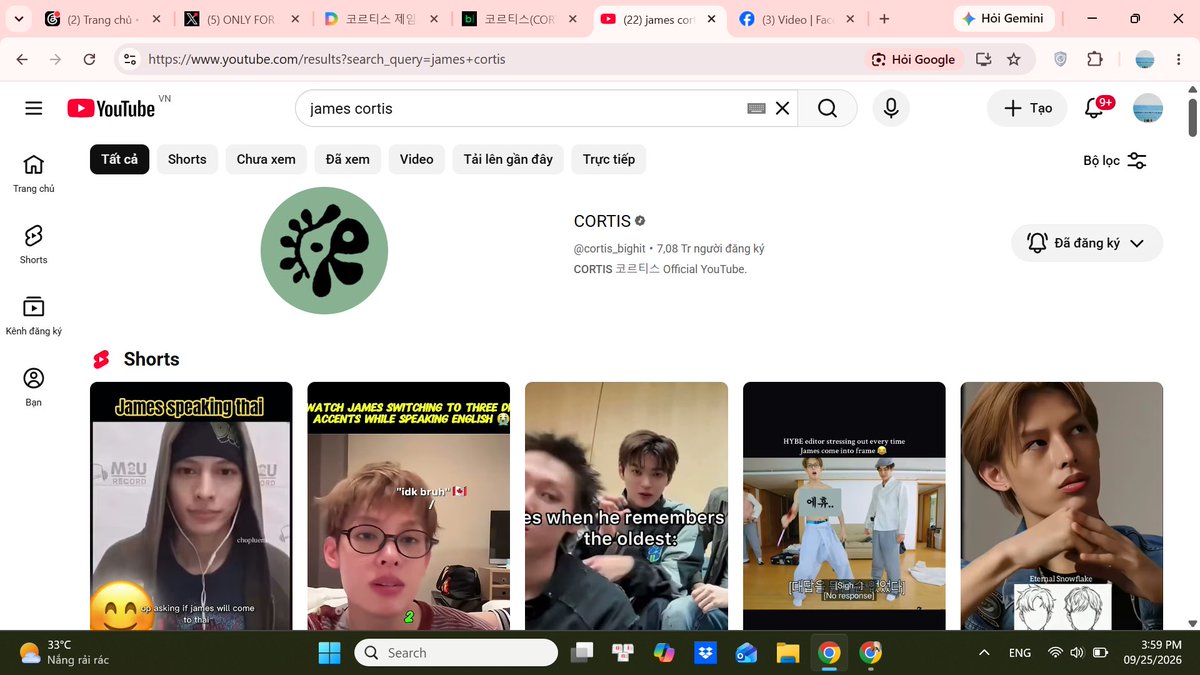Reload the page with the browser refresh icon
The width and height of the screenshot is (1200, 675).
[x=89, y=59]
